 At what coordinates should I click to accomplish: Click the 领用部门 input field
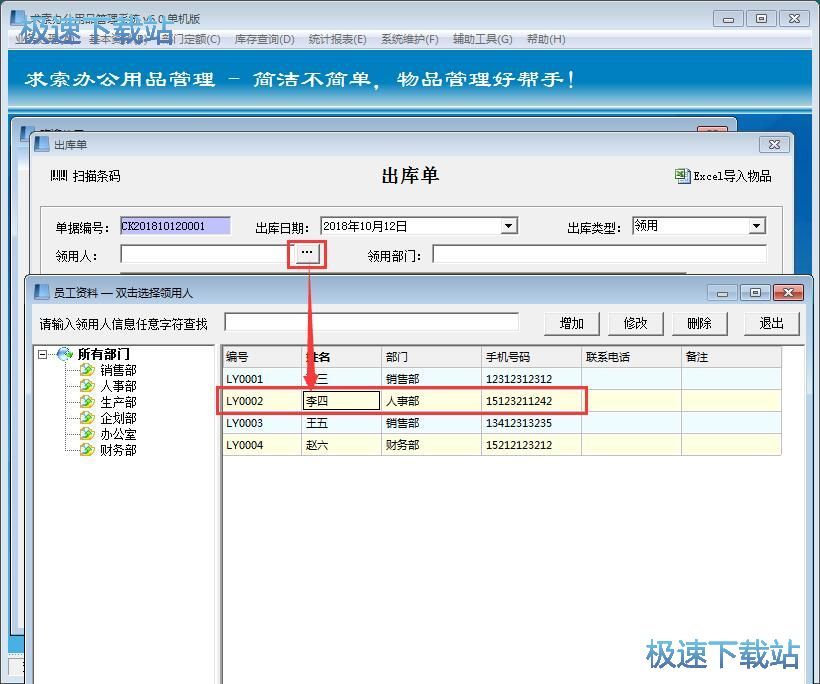(x=599, y=254)
